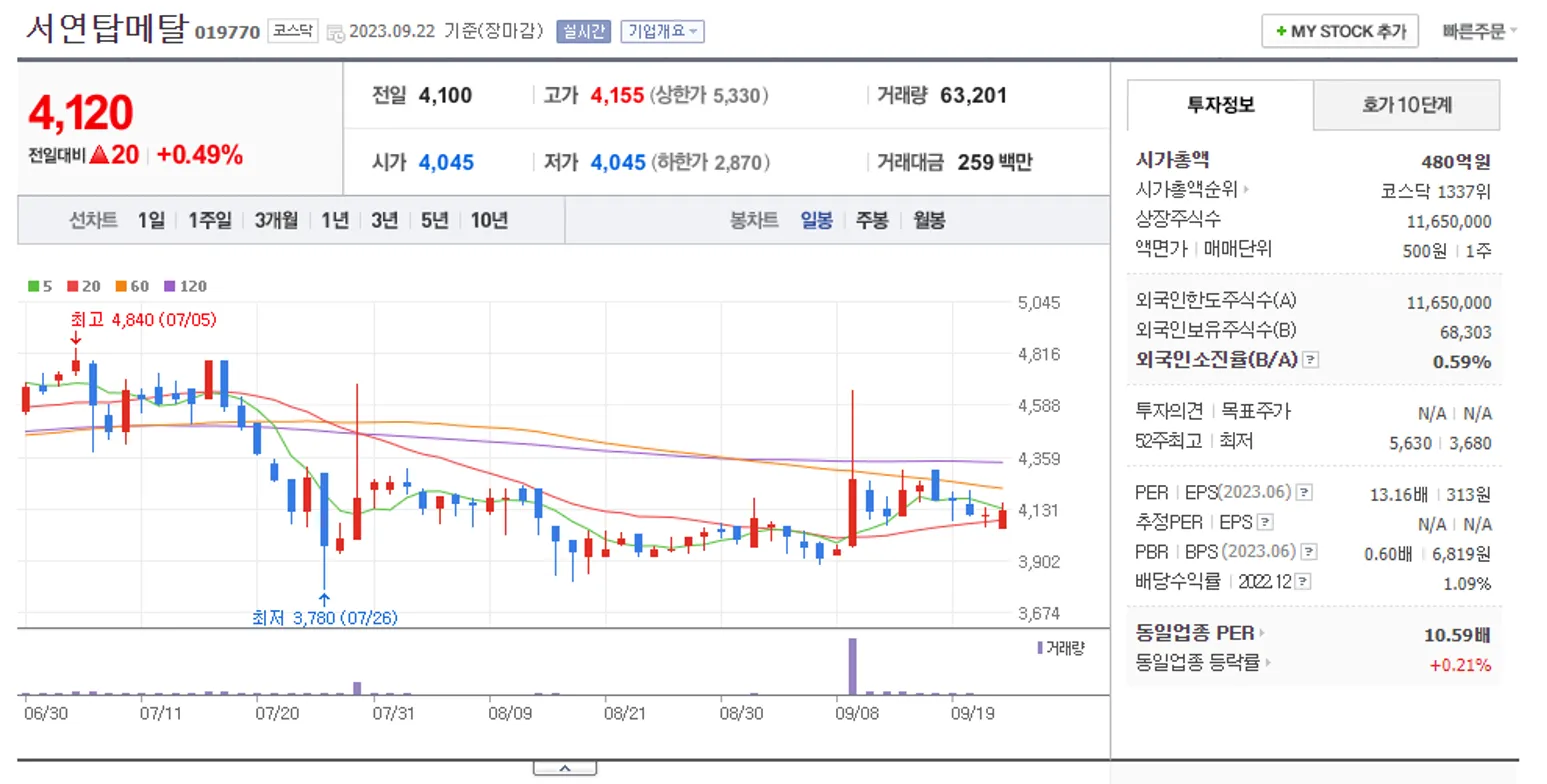This screenshot has width=1547, height=784.
Task: Click the 외국인소진율 value 0.59%
Action: coord(1462,361)
